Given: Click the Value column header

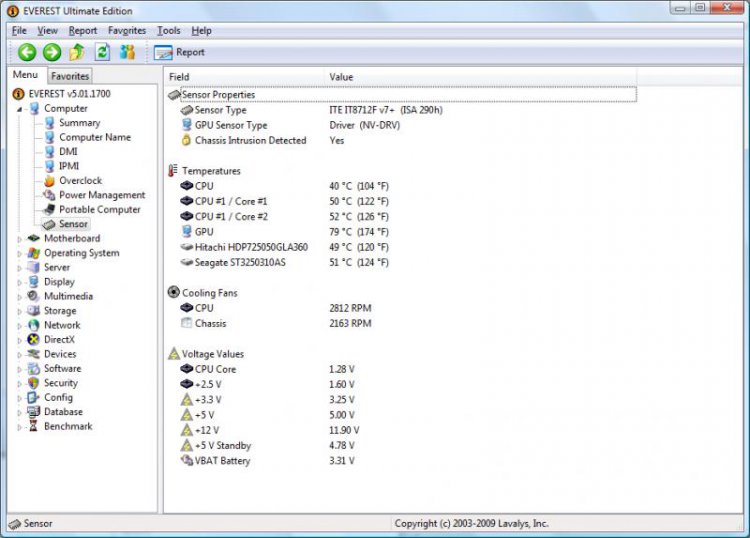Looking at the screenshot, I should [480, 77].
